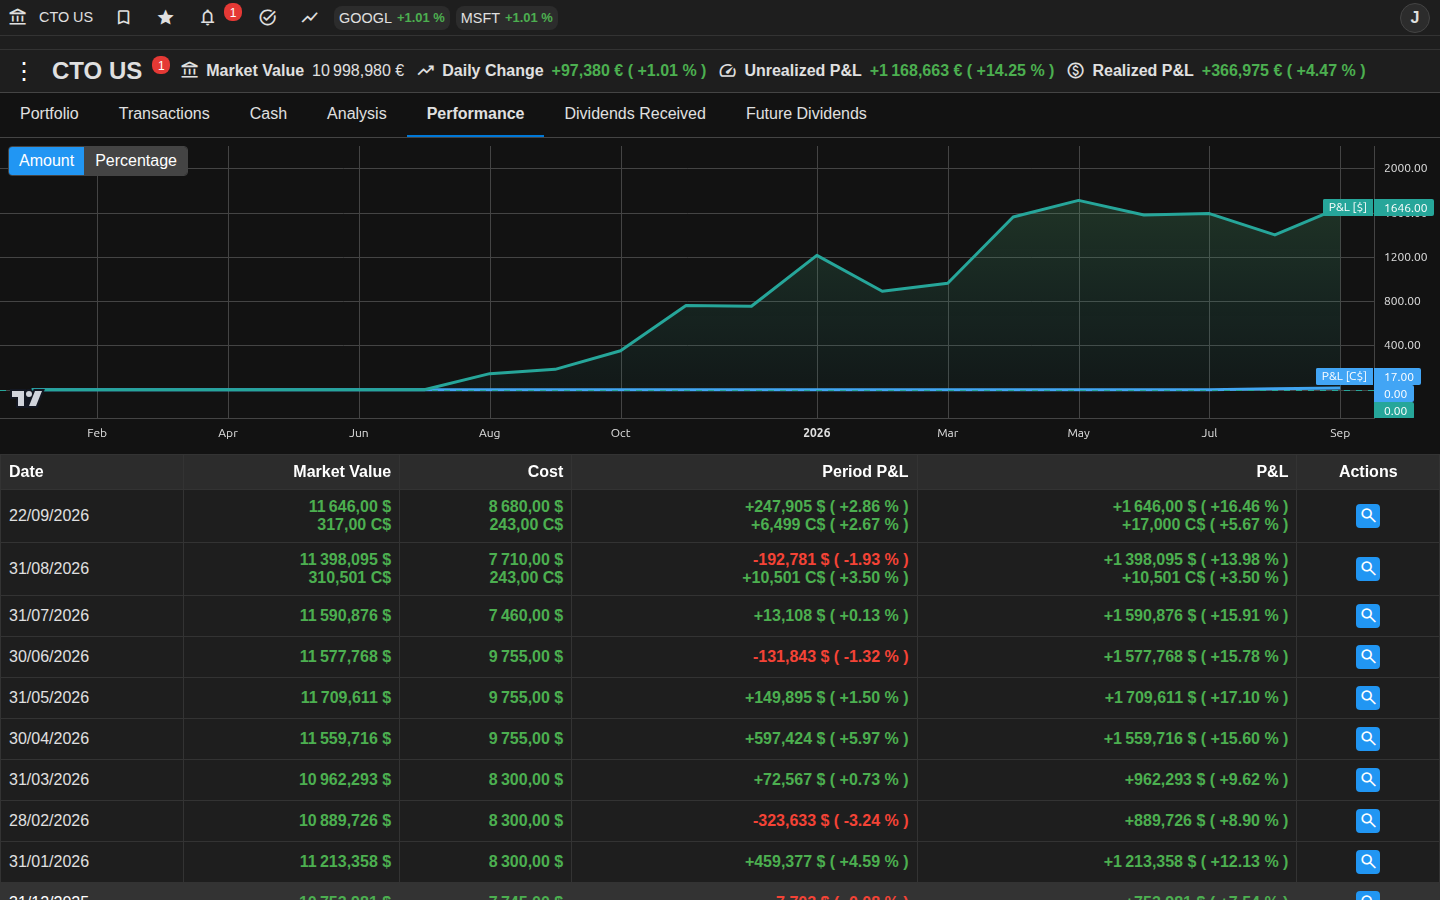The width and height of the screenshot is (1440, 900).
Task: Click the GOOGL ticker chip
Action: [x=392, y=18]
